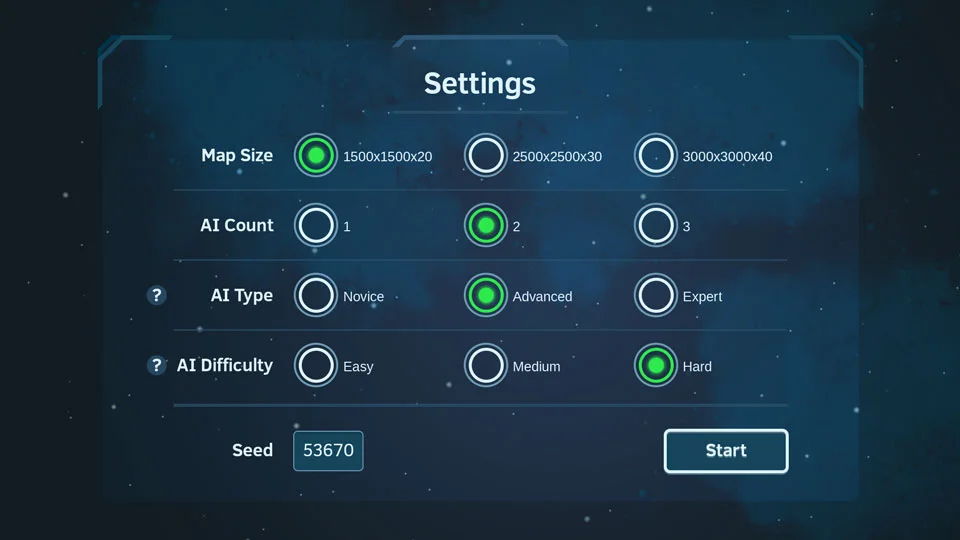Select Novice AI Type
Image resolution: width=960 pixels, height=540 pixels.
pyautogui.click(x=316, y=296)
